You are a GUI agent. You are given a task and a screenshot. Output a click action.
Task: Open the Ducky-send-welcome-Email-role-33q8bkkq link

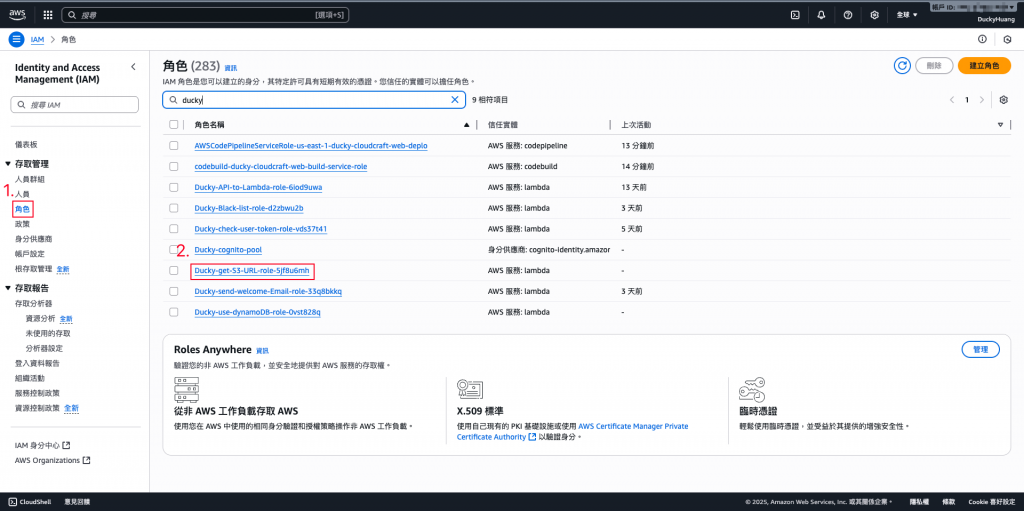[268, 291]
